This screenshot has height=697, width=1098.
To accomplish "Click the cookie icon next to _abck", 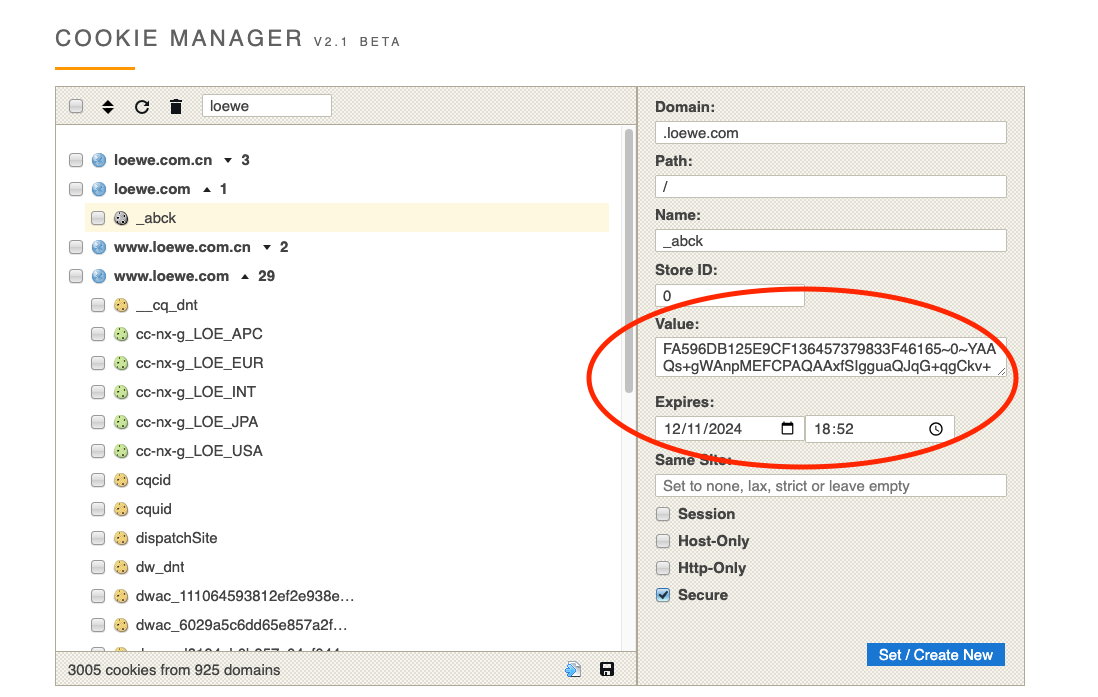I will click(121, 218).
